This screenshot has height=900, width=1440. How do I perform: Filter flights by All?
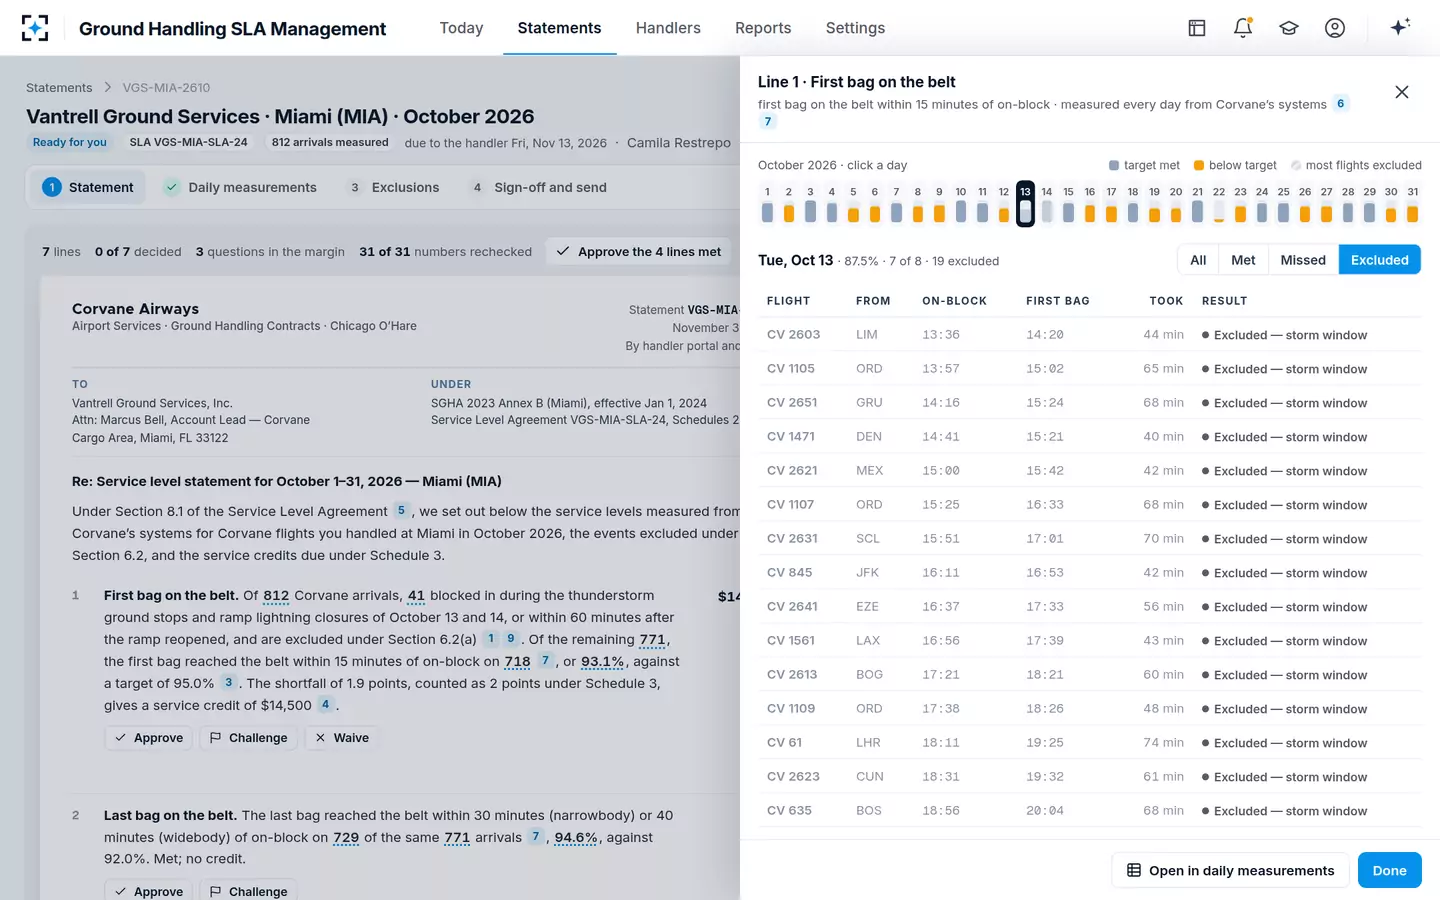click(1198, 260)
